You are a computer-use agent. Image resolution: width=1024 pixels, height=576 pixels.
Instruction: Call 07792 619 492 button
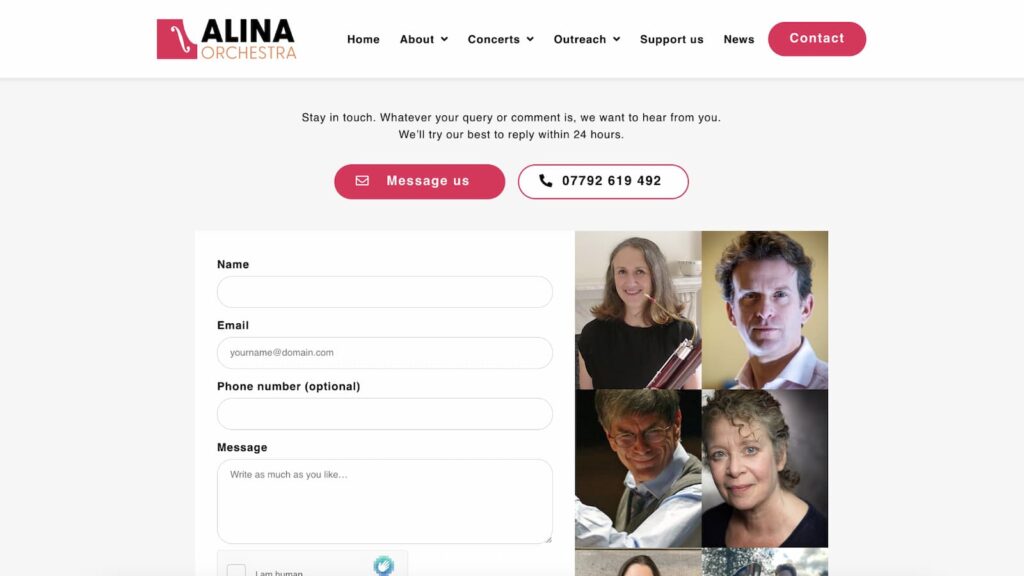coord(603,182)
